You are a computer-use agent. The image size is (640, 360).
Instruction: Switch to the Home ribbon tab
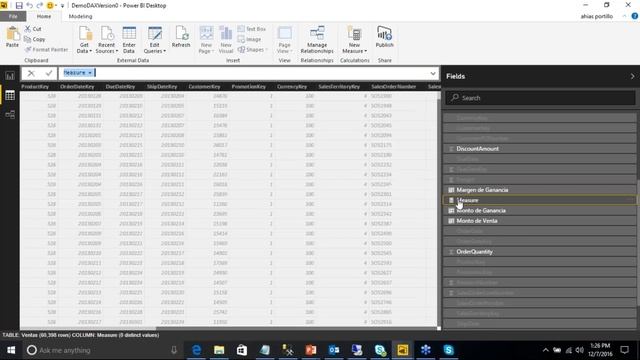point(44,16)
